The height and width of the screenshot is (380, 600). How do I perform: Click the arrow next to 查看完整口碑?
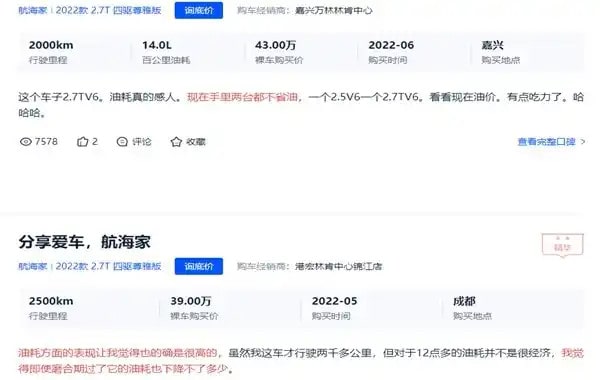coord(583,142)
